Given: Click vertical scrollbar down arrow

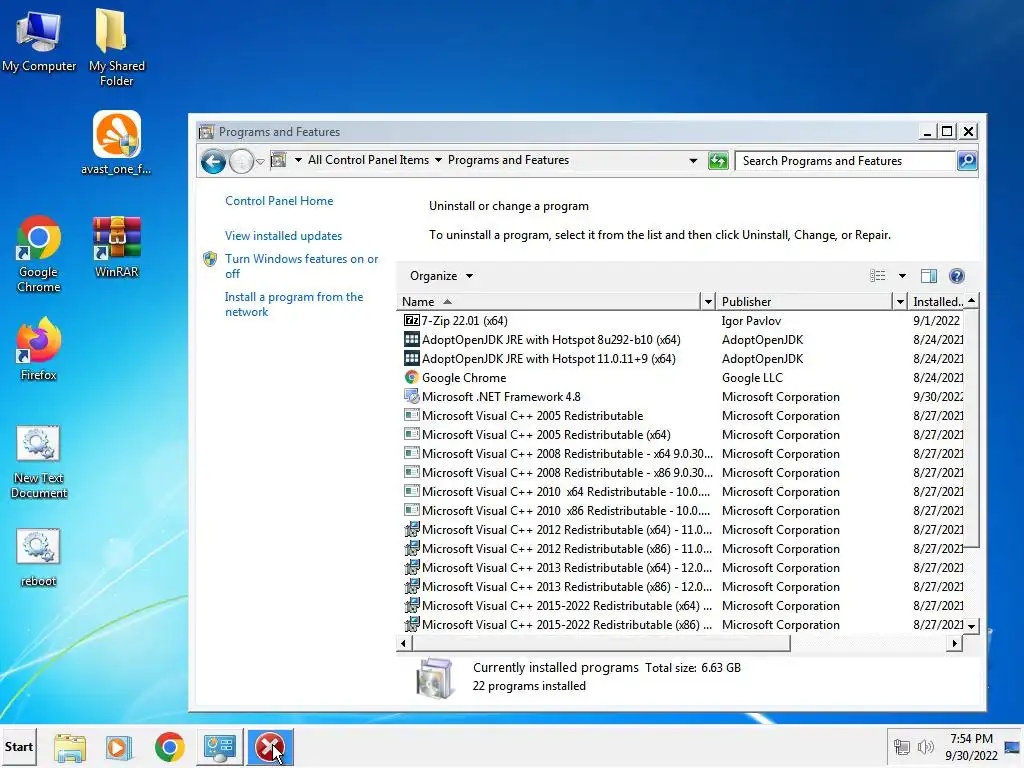Looking at the screenshot, I should tap(971, 626).
